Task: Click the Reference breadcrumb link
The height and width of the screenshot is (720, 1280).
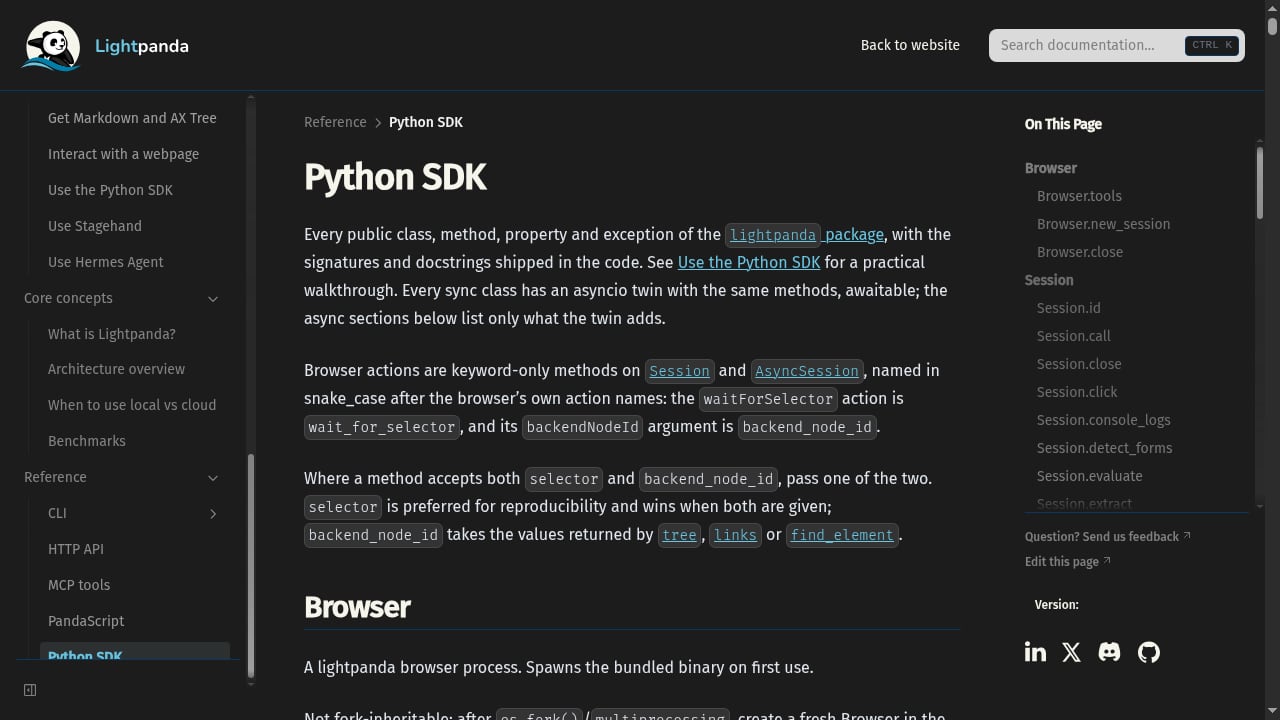Action: pyautogui.click(x=335, y=122)
